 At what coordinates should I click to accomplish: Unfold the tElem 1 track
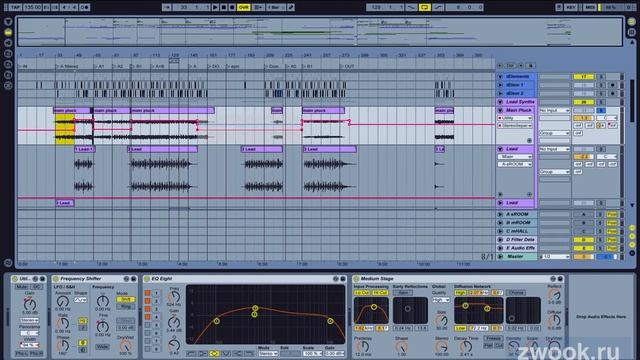pos(500,85)
